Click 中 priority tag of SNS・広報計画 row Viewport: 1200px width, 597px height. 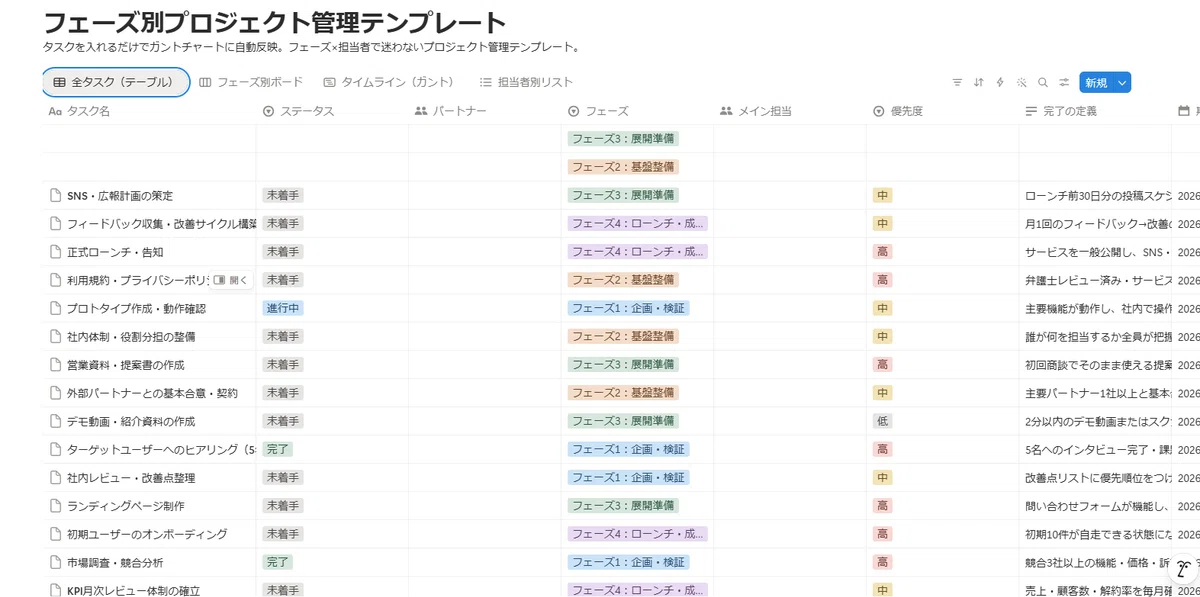[x=882, y=195]
